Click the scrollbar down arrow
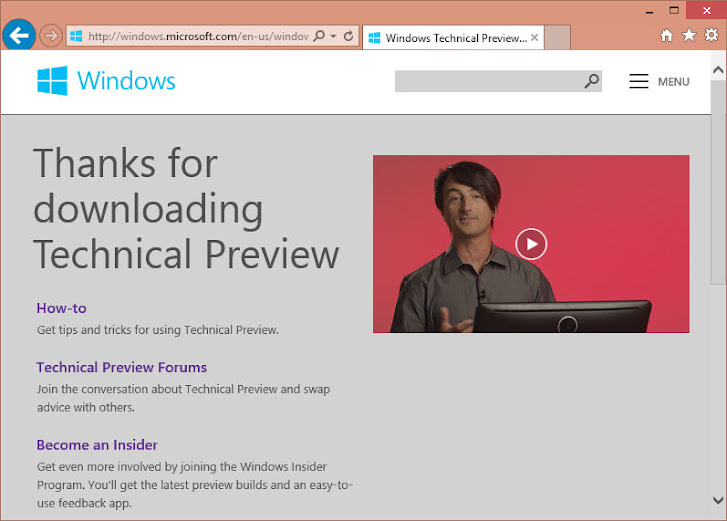Screen dimensions: 727x521 point(718,501)
